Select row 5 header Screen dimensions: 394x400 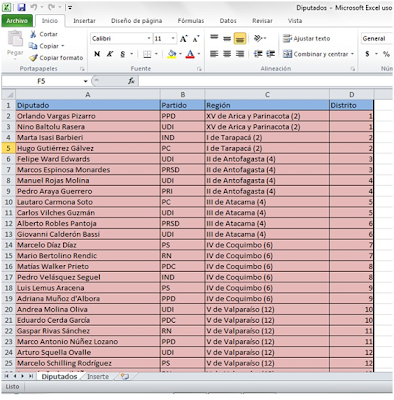coord(8,148)
